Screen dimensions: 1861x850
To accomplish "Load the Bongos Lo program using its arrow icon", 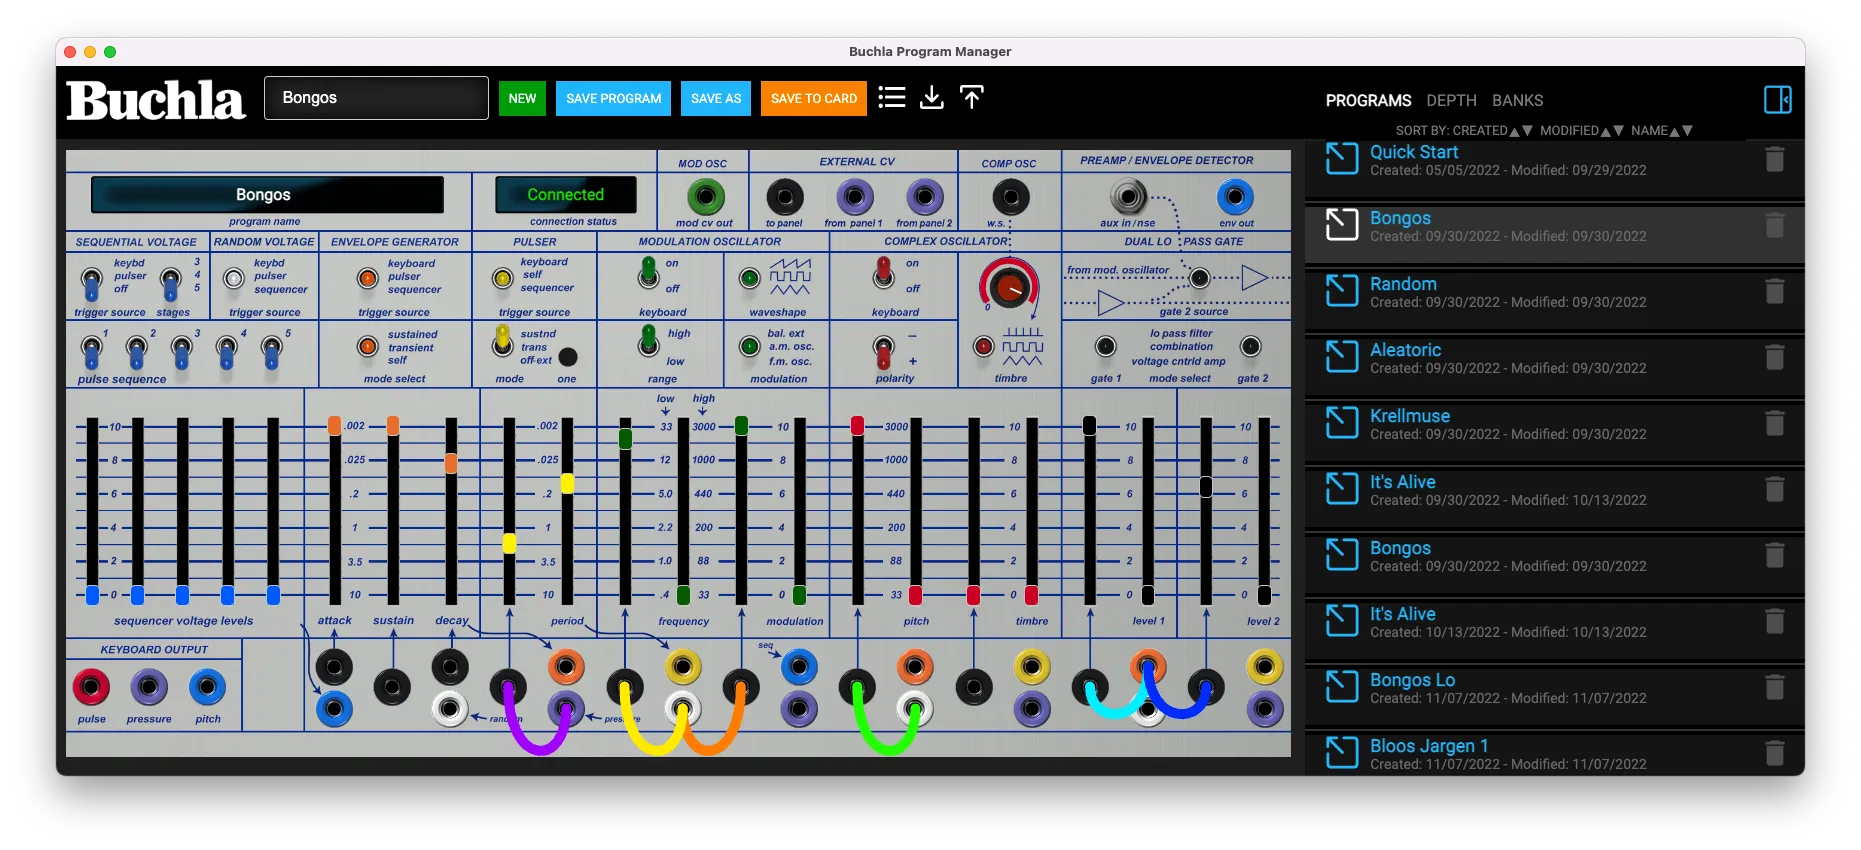I will click(x=1342, y=686).
